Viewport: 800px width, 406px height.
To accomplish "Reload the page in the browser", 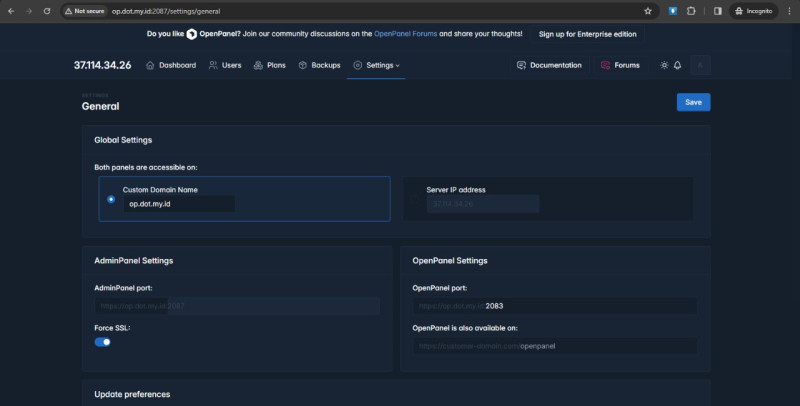I will tap(46, 11).
